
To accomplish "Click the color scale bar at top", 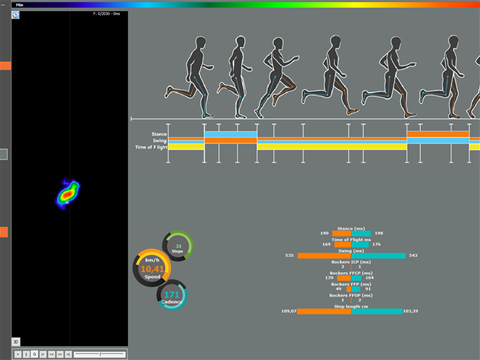I will [x=246, y=5].
